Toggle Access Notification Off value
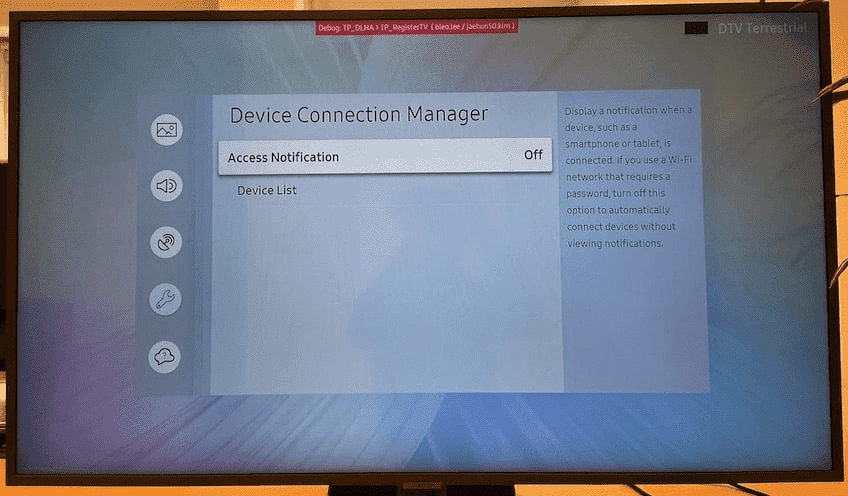 (x=533, y=155)
